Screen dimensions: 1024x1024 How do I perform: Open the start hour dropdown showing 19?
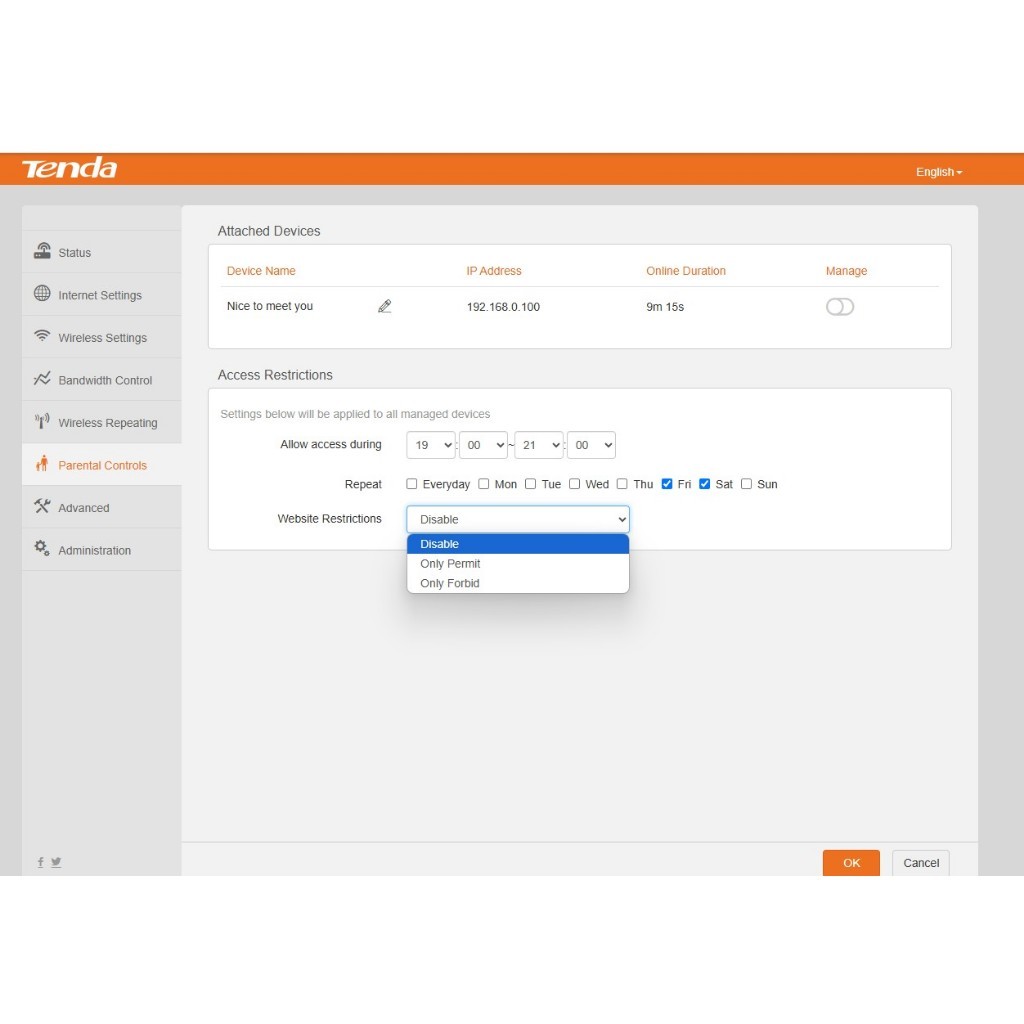click(431, 445)
